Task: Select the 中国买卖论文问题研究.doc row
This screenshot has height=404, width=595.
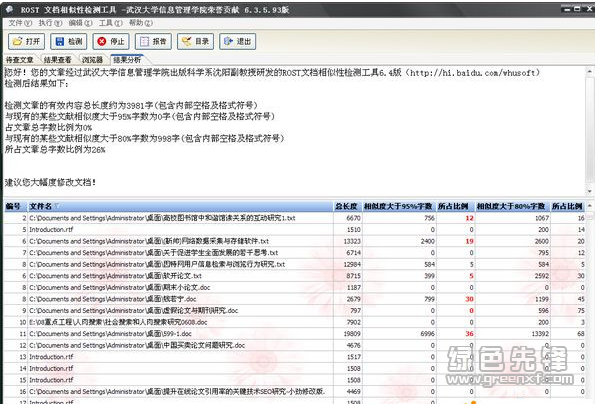Action: tap(294, 345)
